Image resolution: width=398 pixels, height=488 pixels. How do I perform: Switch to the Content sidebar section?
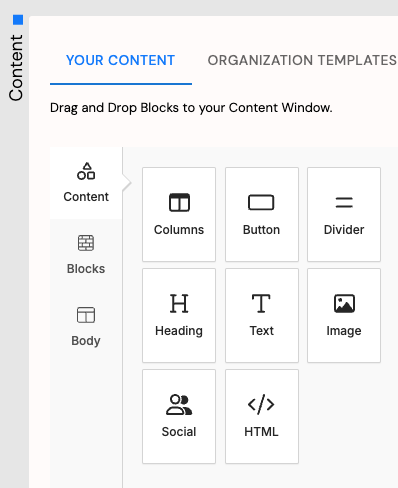pyautogui.click(x=86, y=183)
